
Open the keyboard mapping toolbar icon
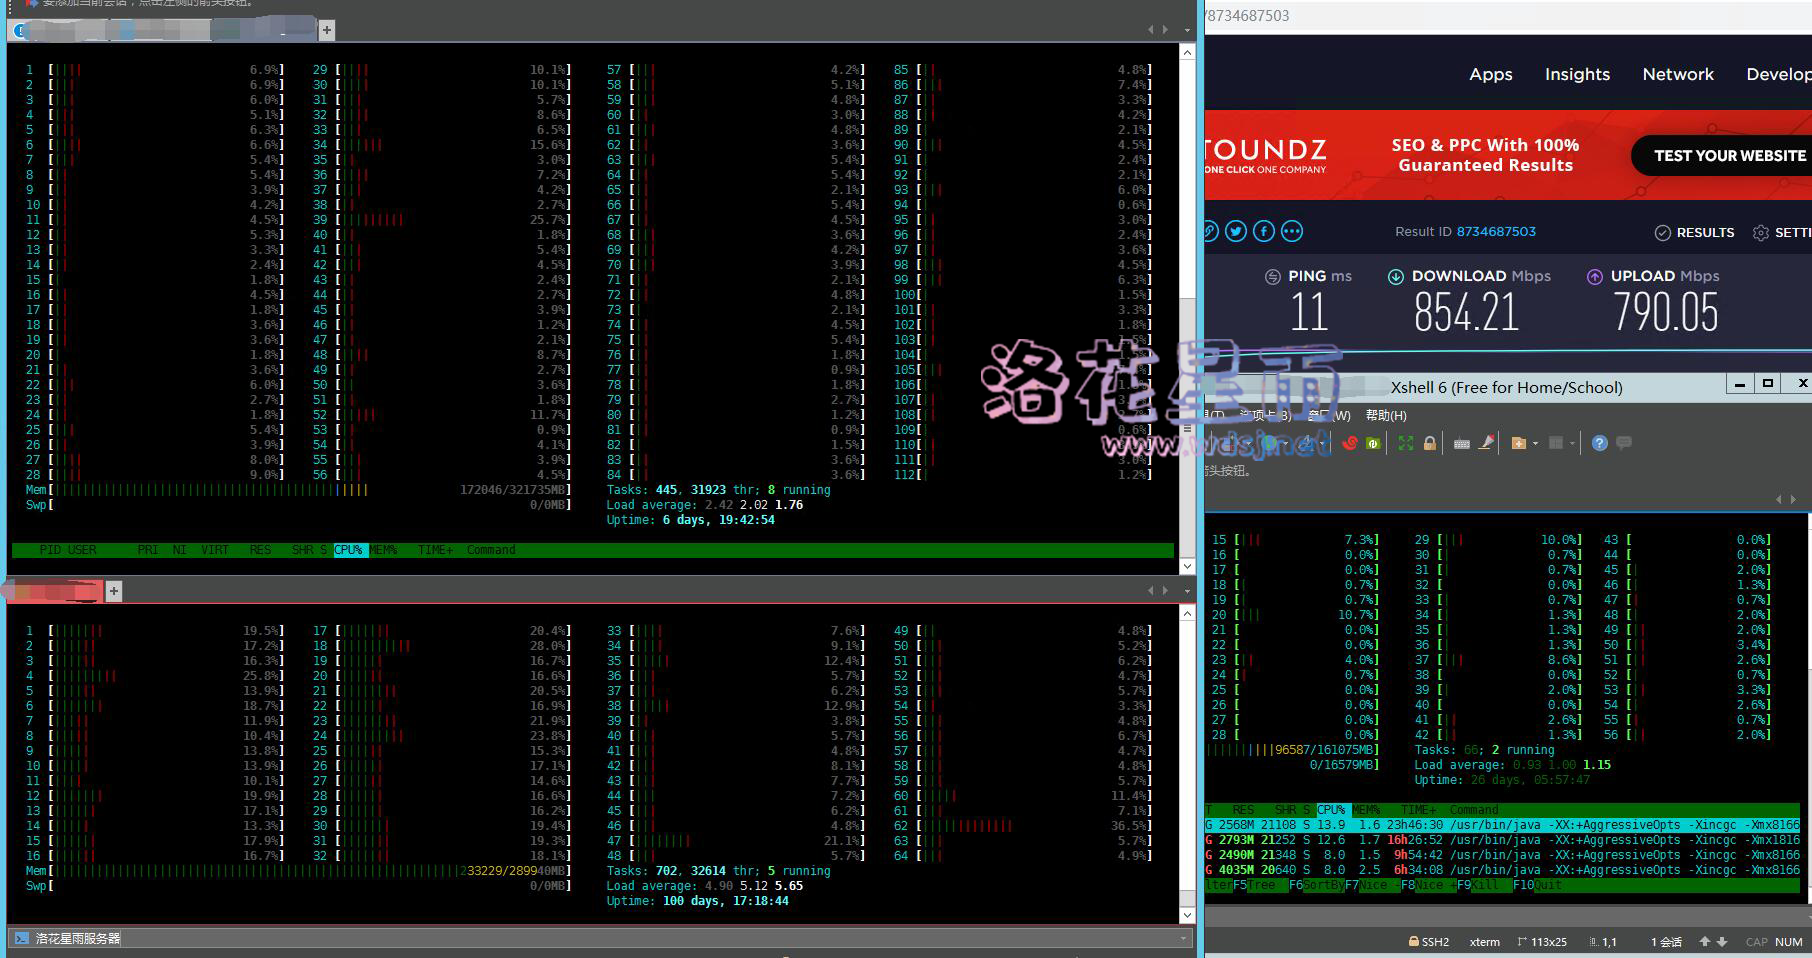click(1462, 443)
